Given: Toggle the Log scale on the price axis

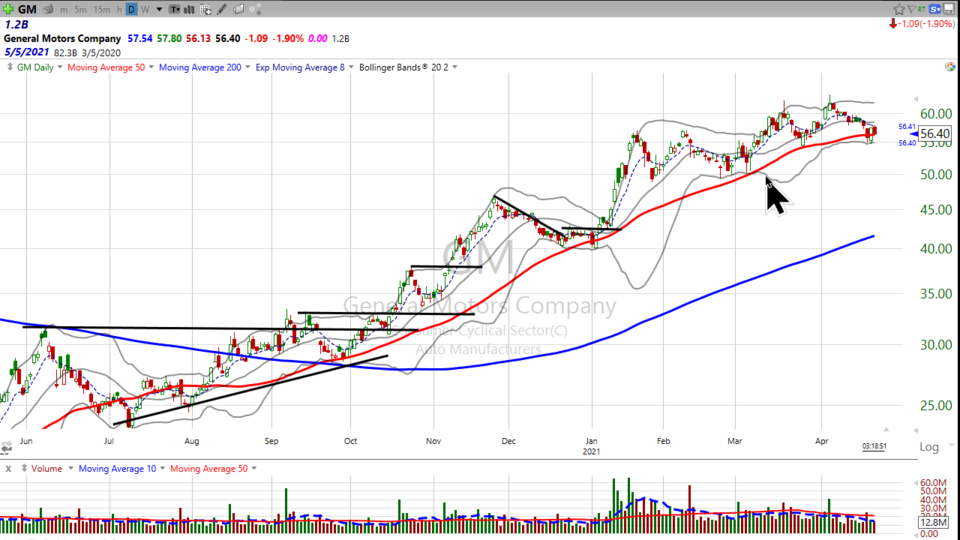Looking at the screenshot, I should click(929, 446).
